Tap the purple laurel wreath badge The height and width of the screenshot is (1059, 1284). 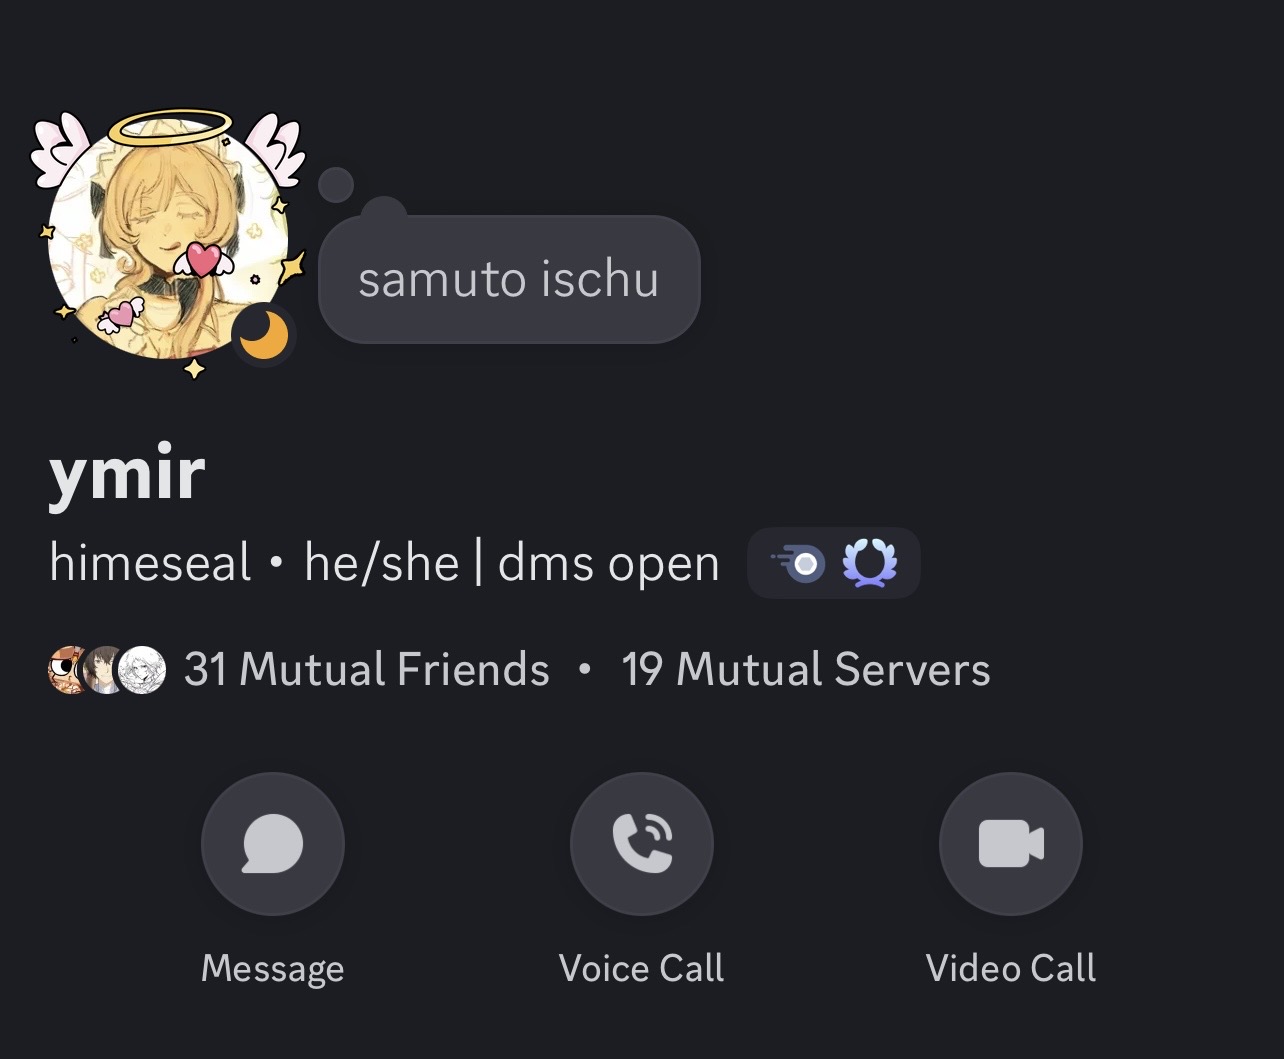click(869, 564)
